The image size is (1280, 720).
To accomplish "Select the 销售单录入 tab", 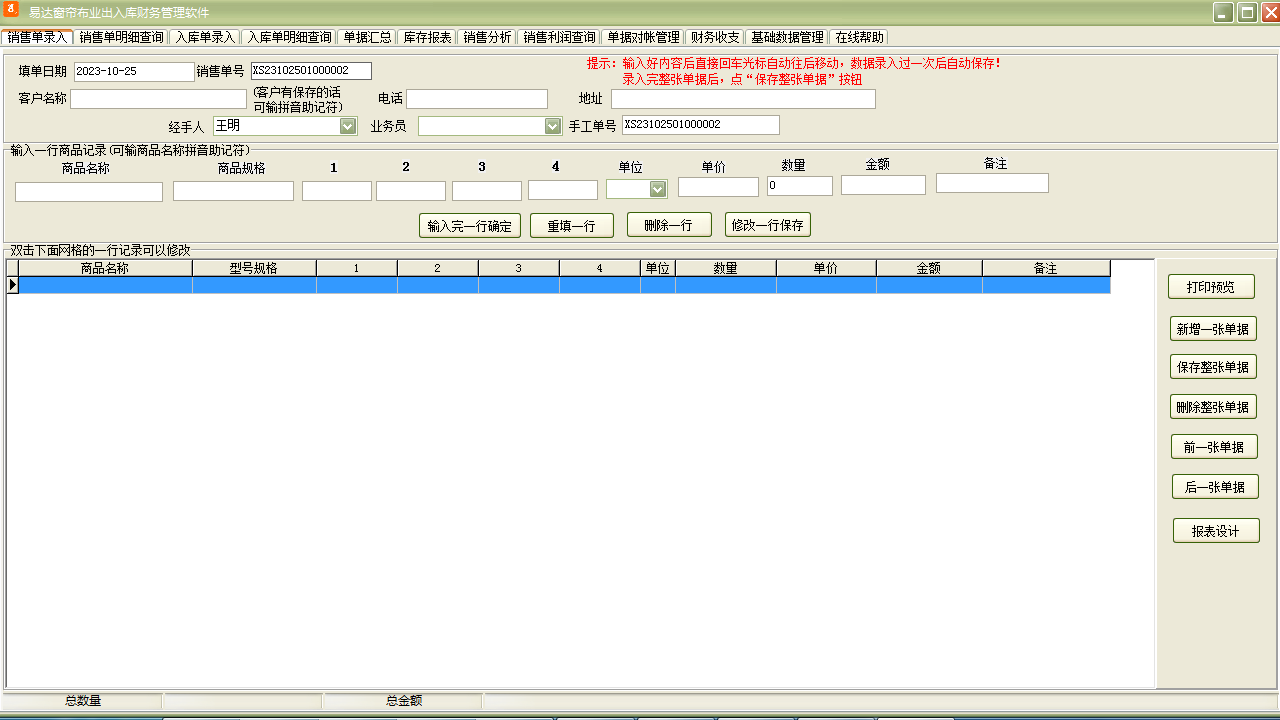I will click(x=37, y=37).
